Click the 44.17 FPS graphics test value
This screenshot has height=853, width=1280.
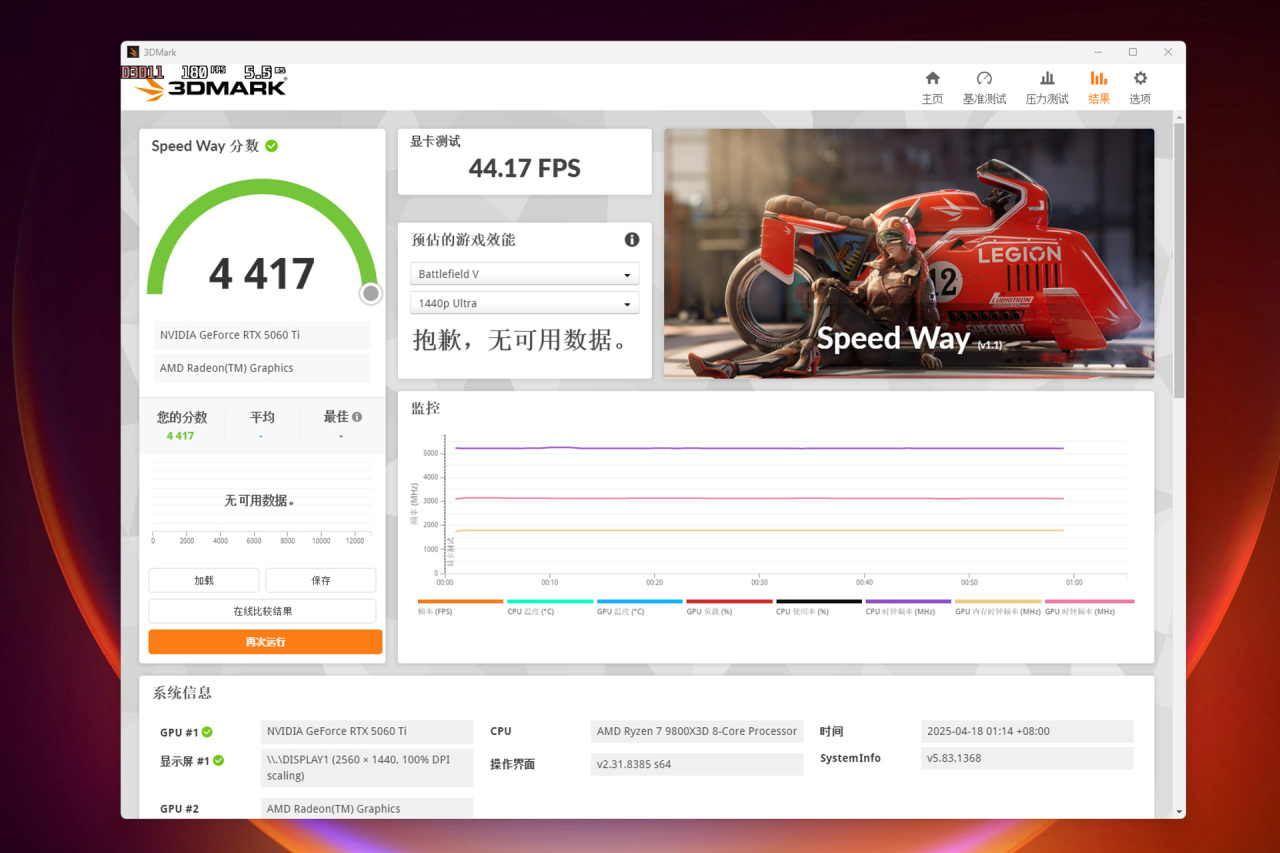click(525, 168)
